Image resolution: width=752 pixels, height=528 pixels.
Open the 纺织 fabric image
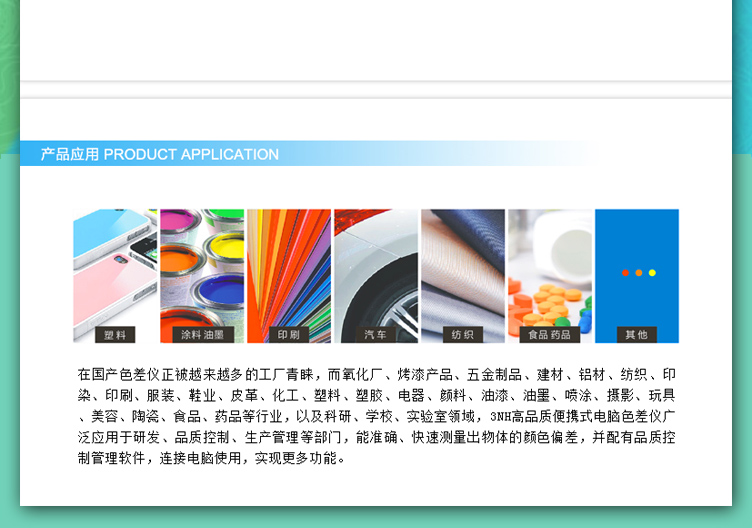click(x=463, y=276)
